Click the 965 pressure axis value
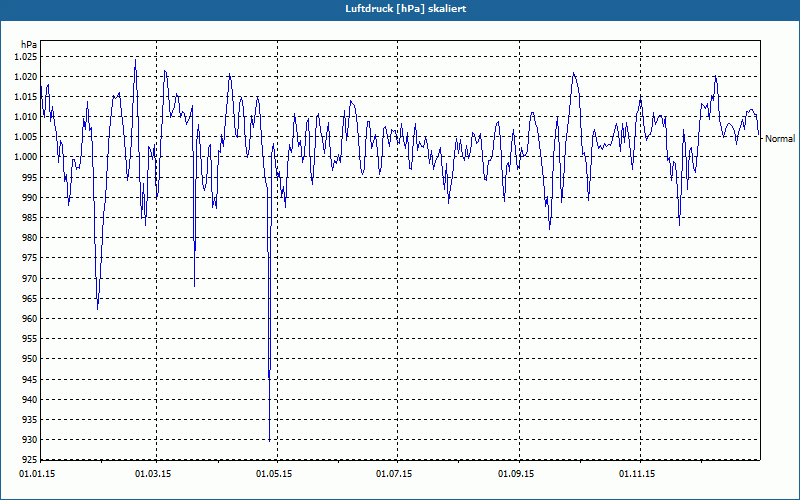The width and height of the screenshot is (800, 500). [31, 298]
